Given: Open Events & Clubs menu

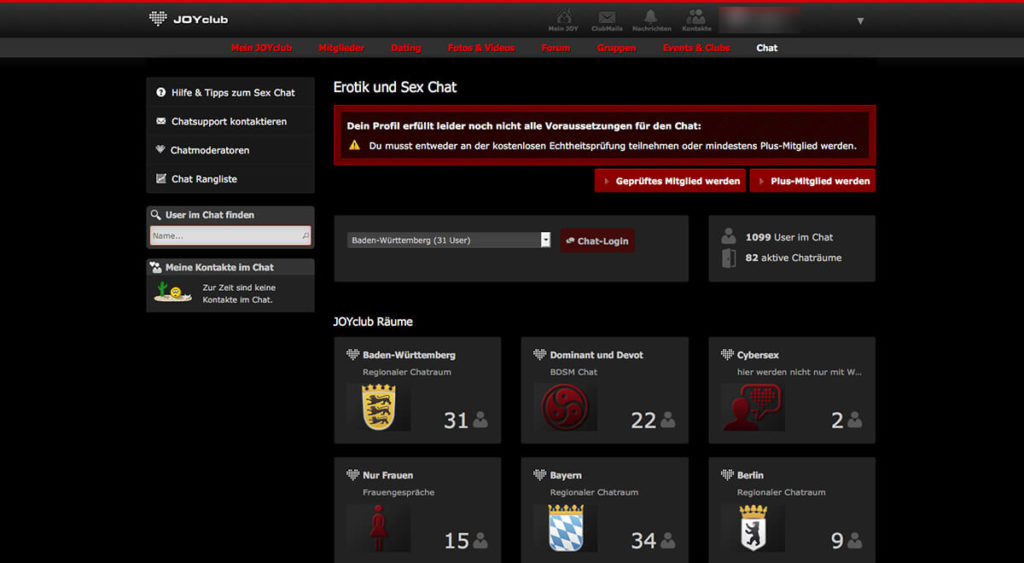Looking at the screenshot, I should [x=696, y=48].
